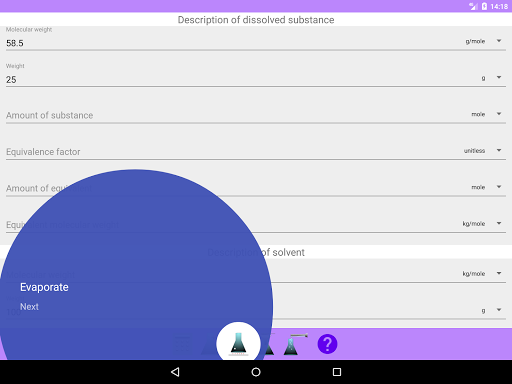Tap Android home circle button

(x=256, y=372)
